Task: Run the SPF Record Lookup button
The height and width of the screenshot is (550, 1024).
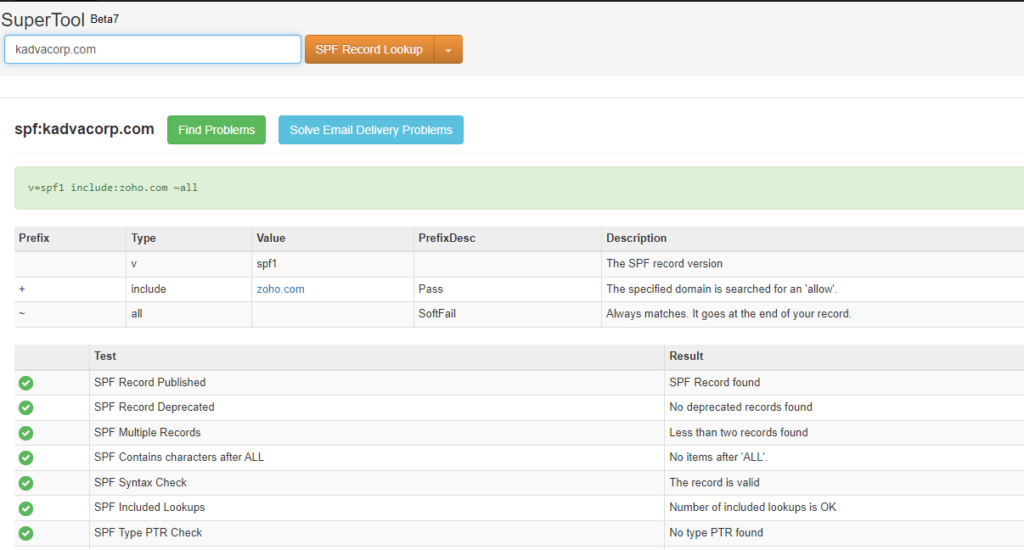Action: (369, 50)
